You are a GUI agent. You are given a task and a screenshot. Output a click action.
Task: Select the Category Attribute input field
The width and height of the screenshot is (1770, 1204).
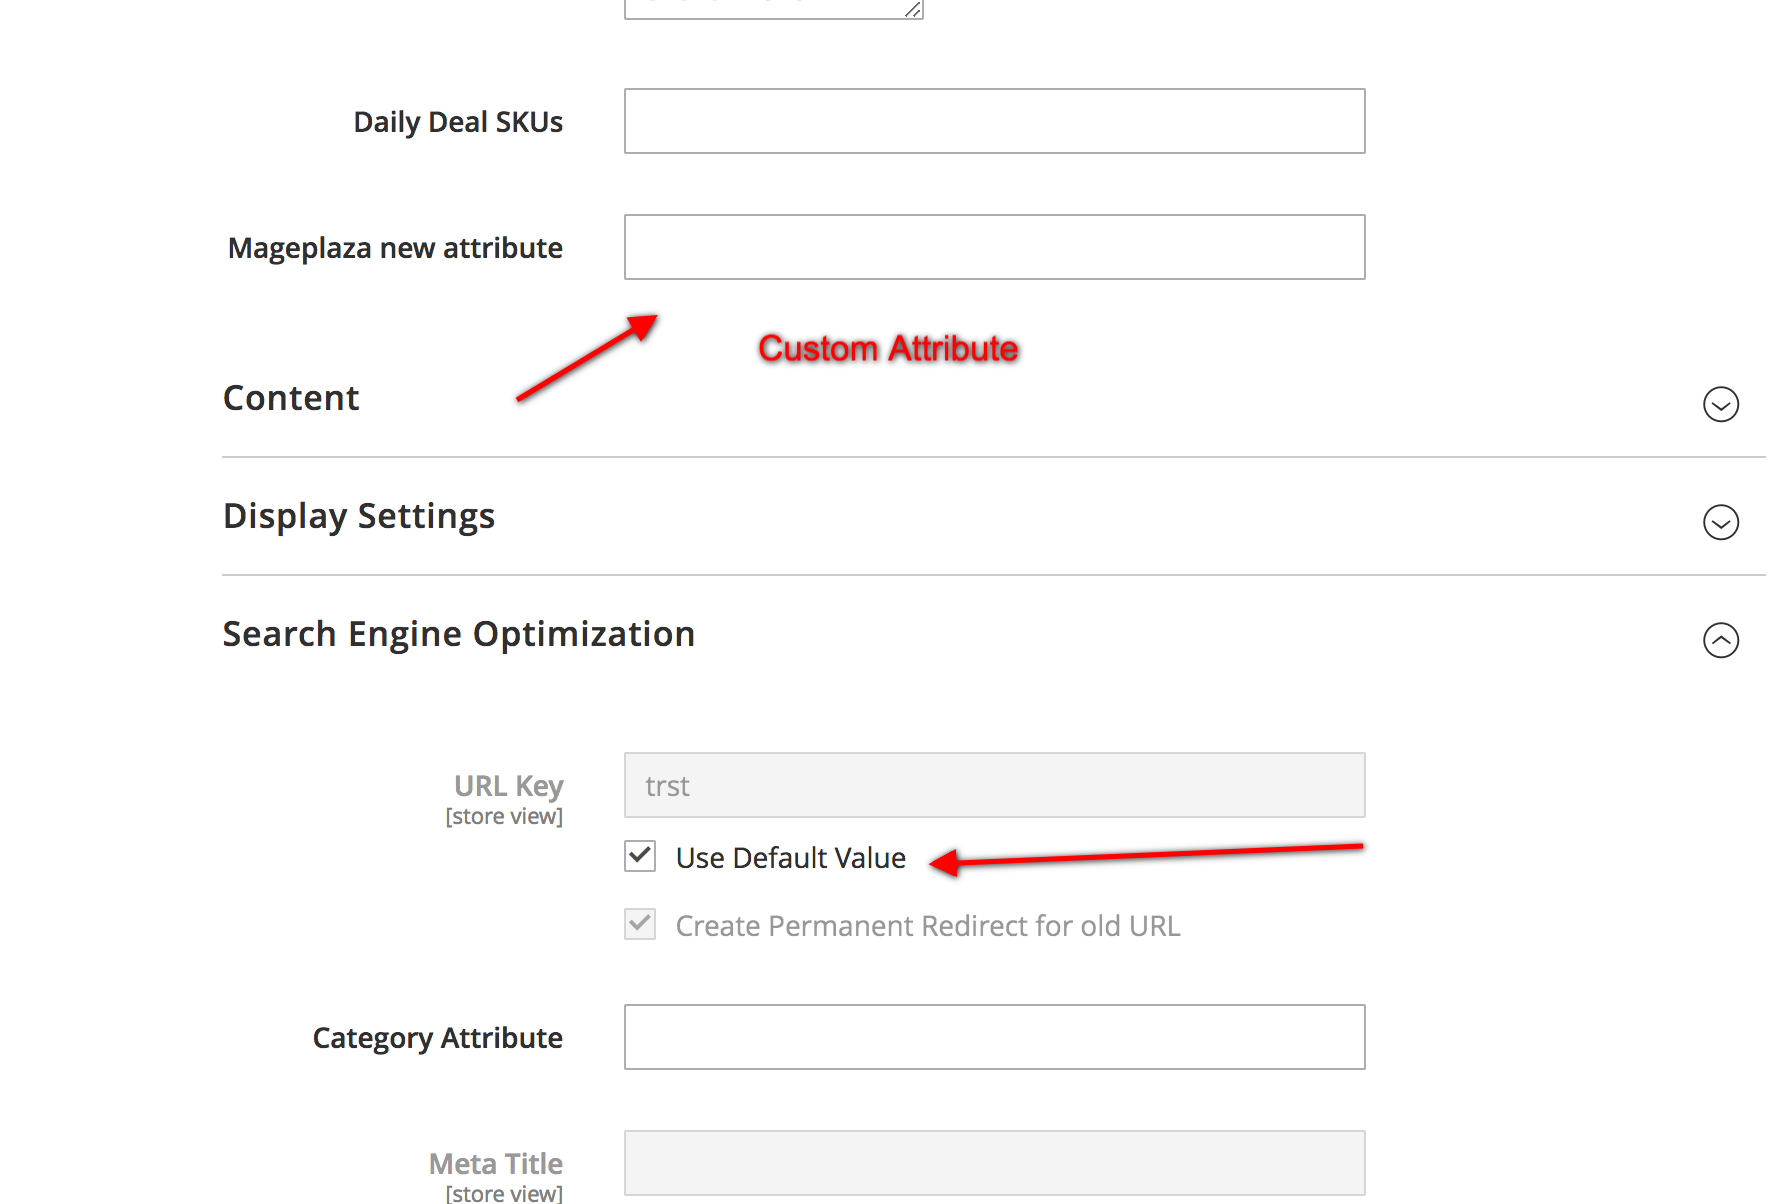[x=993, y=1036]
